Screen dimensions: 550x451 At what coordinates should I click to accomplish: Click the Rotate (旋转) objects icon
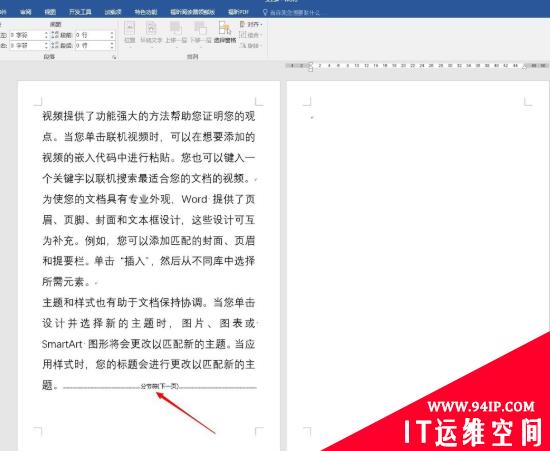[243, 45]
